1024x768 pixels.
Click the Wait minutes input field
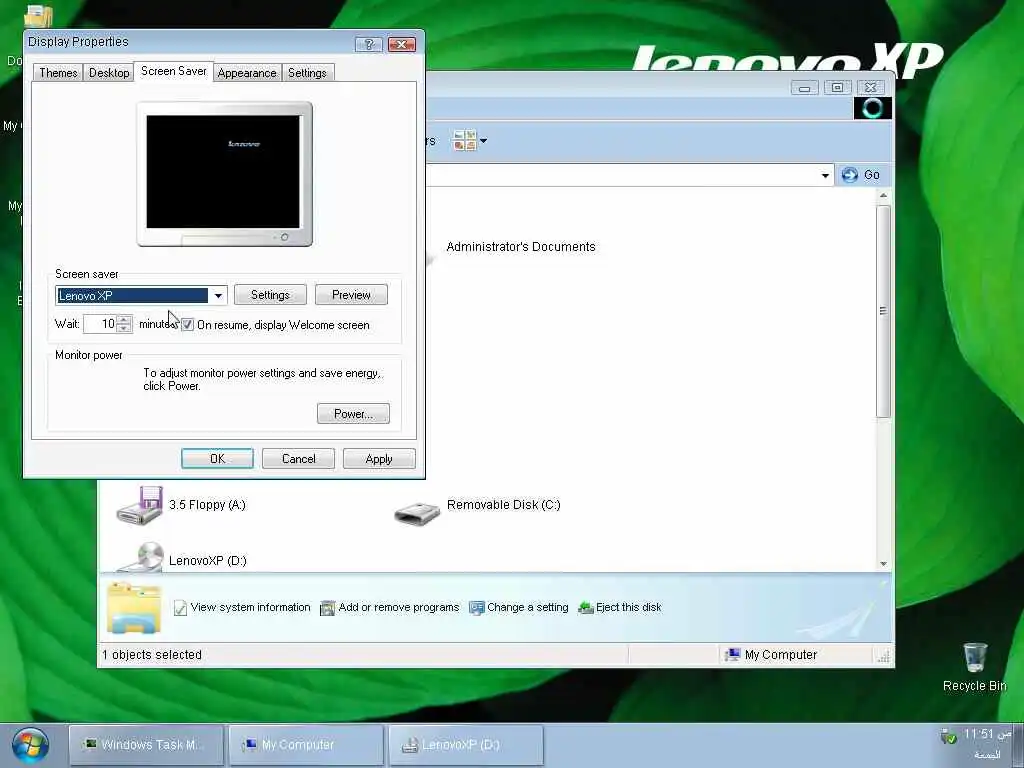(100, 324)
